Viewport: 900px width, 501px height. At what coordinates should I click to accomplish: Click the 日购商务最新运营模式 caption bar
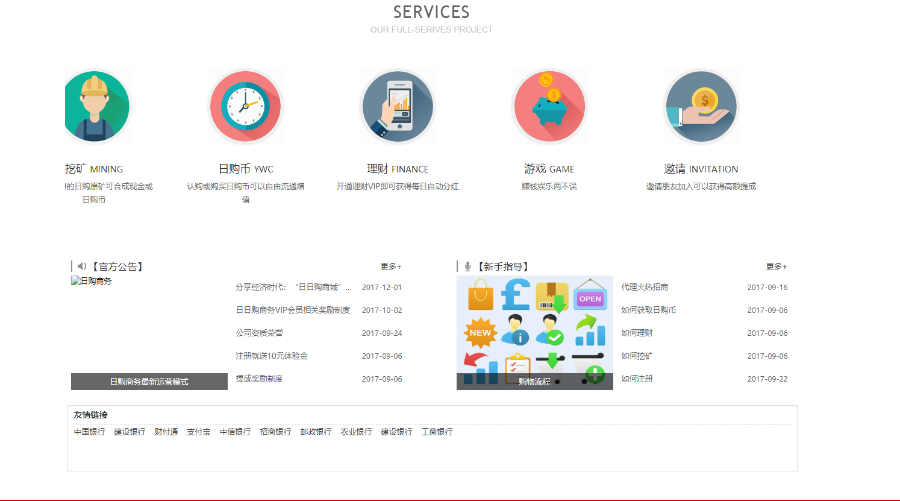(149, 382)
